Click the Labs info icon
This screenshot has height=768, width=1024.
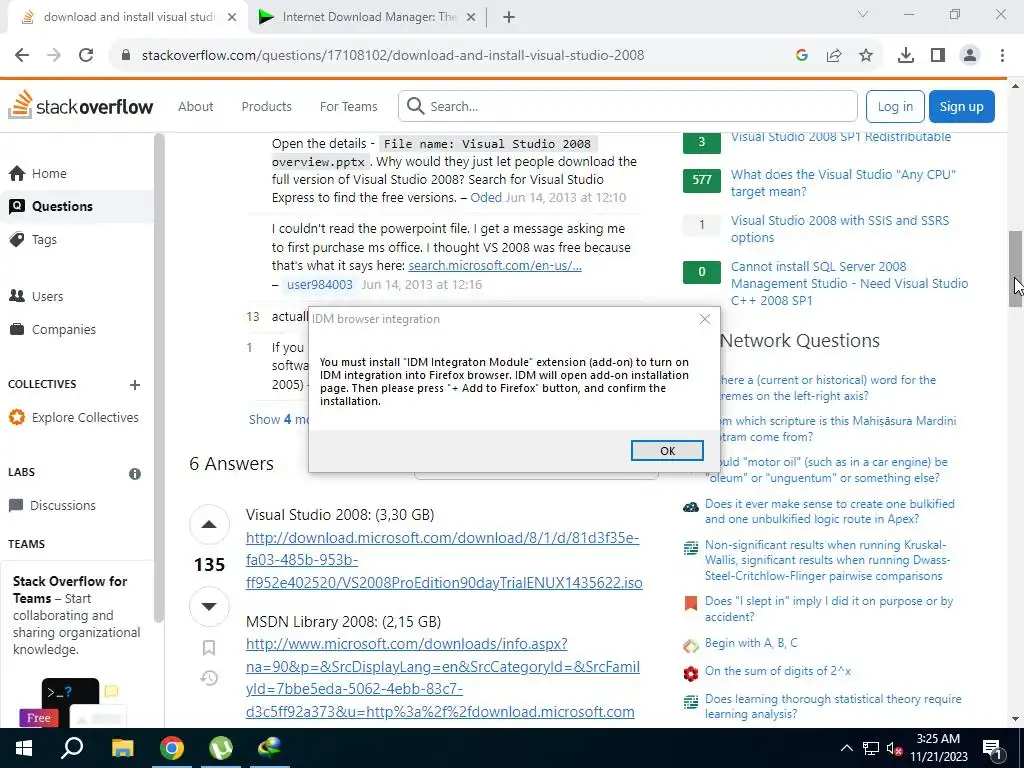[x=135, y=473]
